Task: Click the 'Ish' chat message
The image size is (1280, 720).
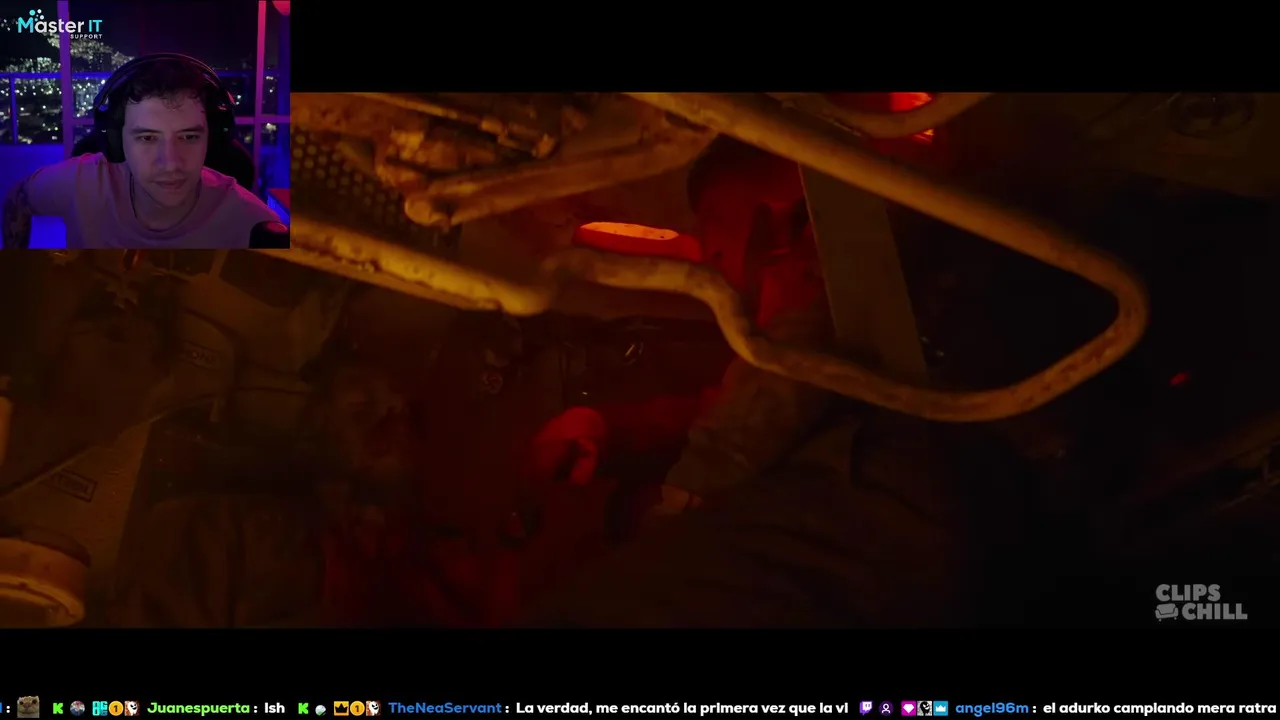Action: (x=274, y=708)
